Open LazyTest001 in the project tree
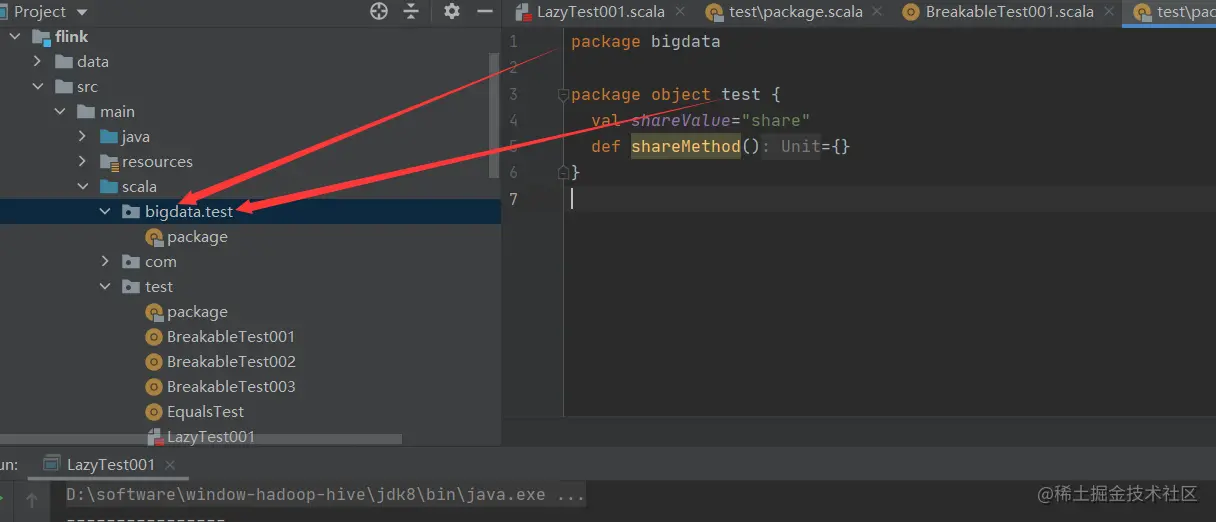This screenshot has height=522, width=1216. [211, 436]
